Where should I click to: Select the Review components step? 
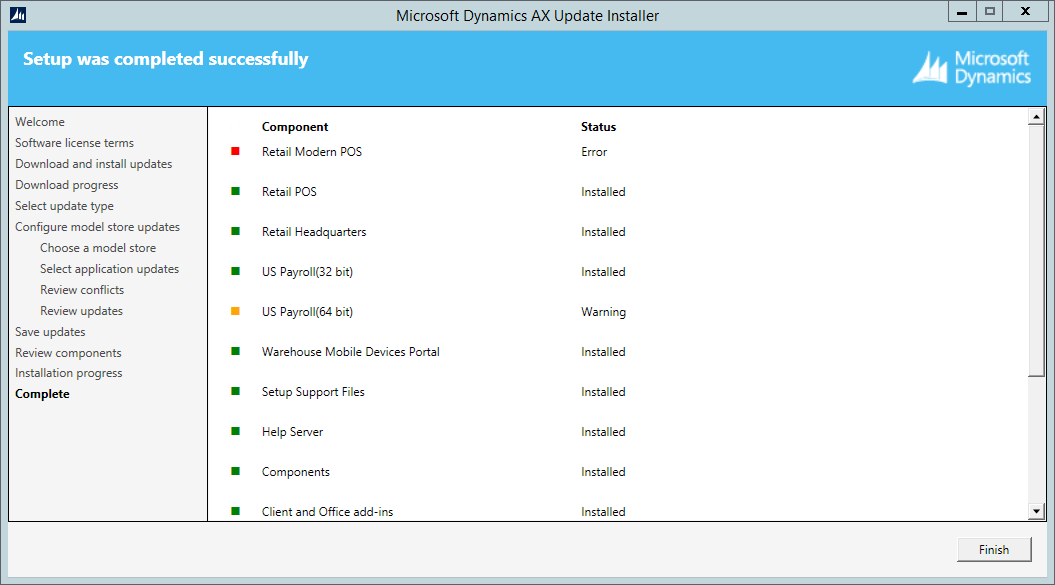[68, 353]
